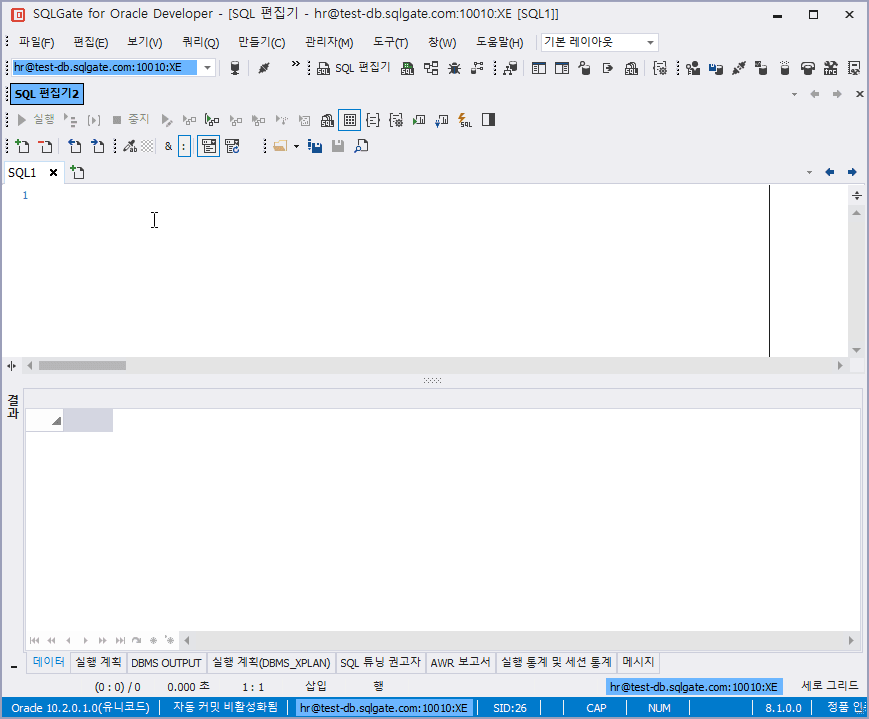Switch to the 메시지 tab
This screenshot has height=719, width=869.
pos(638,662)
